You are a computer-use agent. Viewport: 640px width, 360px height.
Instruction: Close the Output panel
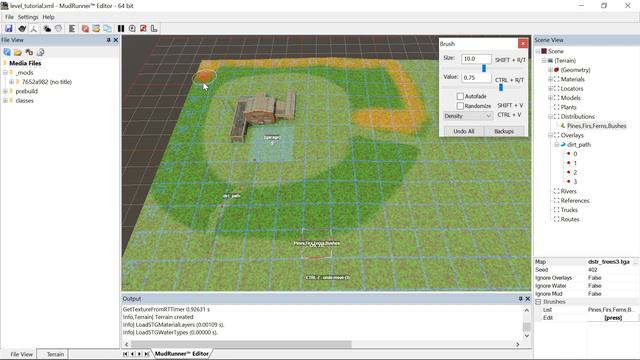click(527, 299)
